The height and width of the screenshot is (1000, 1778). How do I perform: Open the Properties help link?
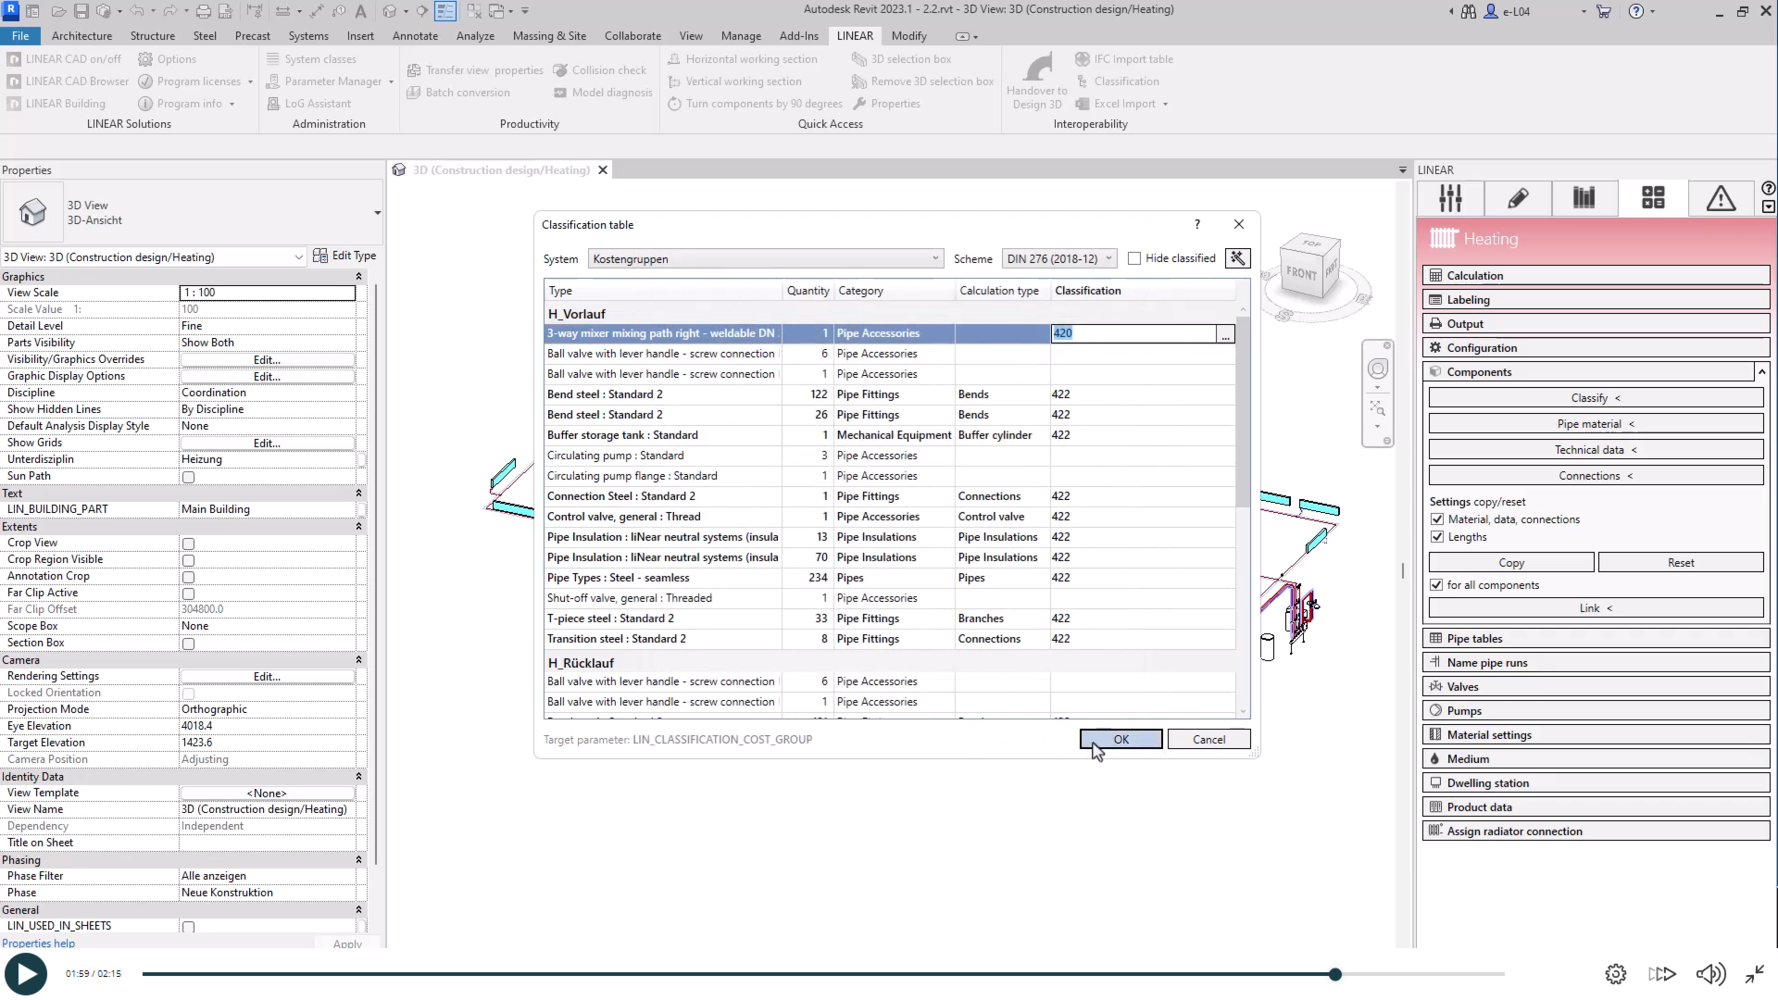(x=38, y=943)
